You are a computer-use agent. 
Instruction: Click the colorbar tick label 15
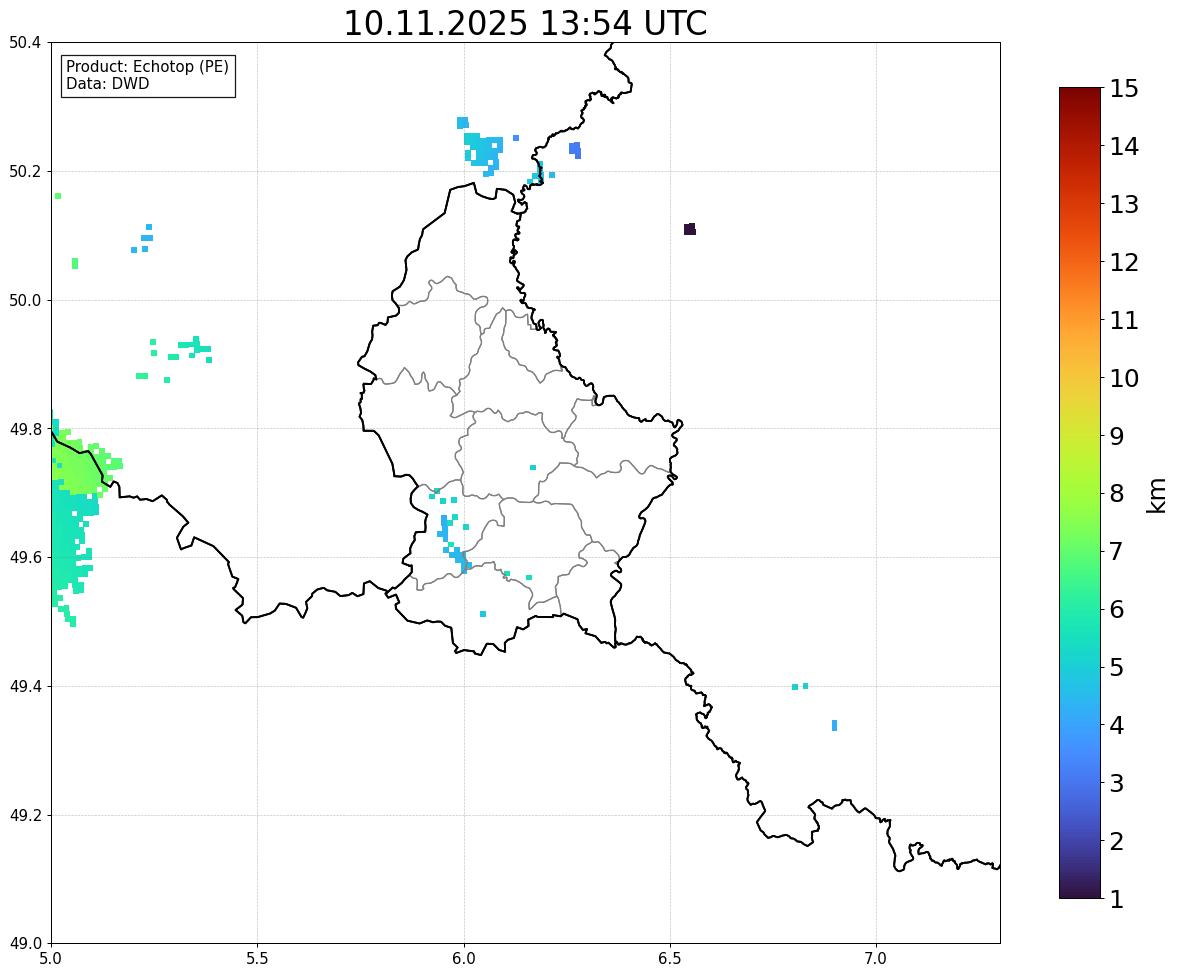click(1124, 89)
